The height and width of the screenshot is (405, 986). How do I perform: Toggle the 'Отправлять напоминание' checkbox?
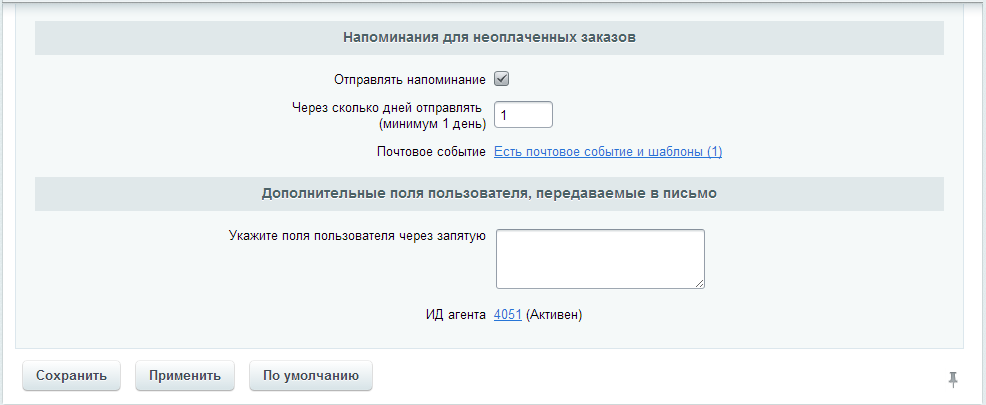(x=501, y=79)
